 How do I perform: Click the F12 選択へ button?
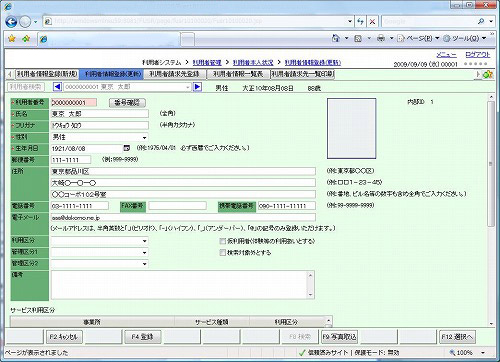(457, 337)
